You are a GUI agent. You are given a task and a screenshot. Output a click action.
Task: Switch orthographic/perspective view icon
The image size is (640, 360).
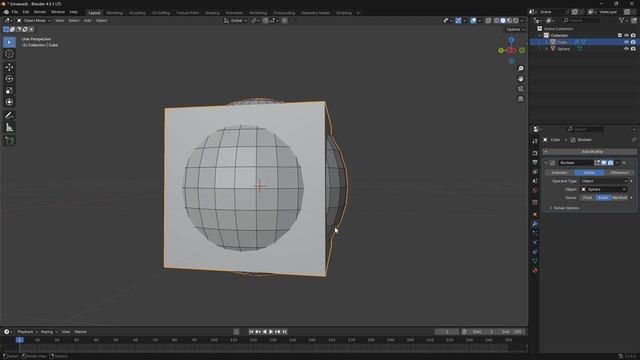pyautogui.click(x=520, y=99)
